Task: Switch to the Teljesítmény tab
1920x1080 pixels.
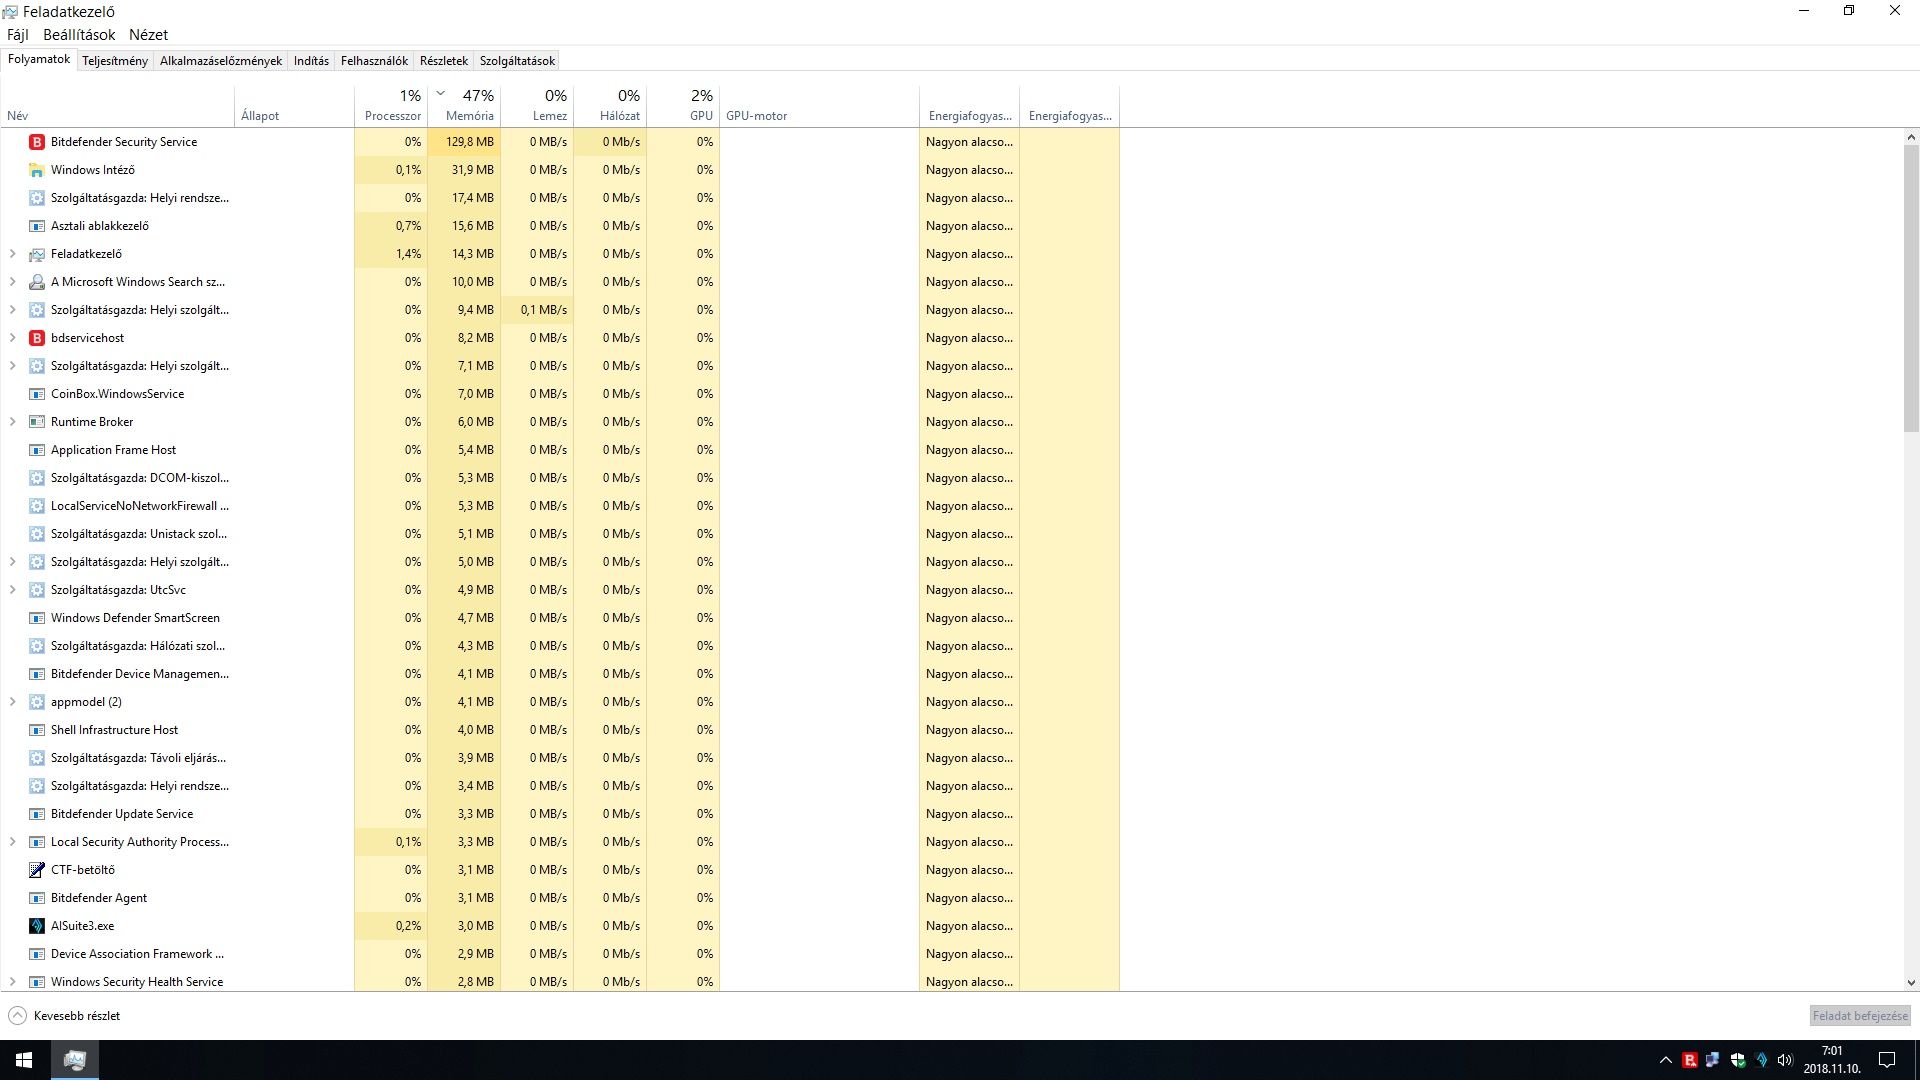Action: 115,61
